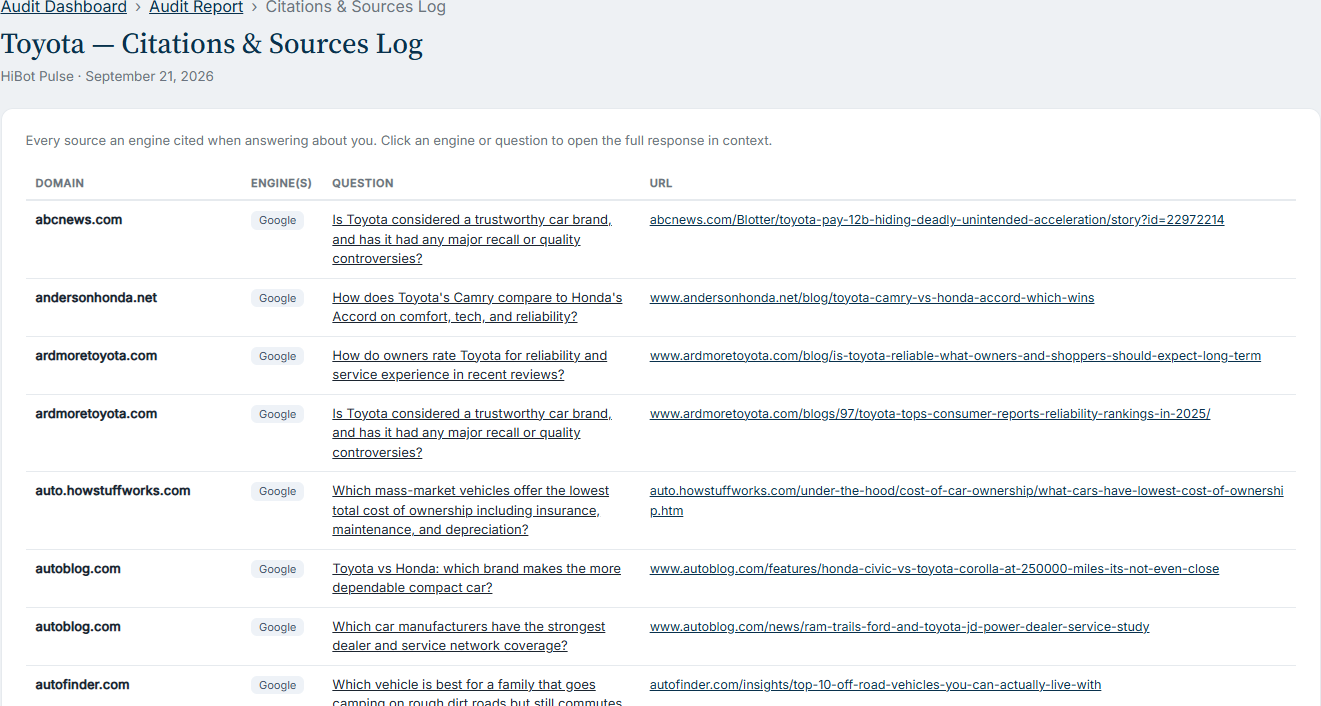Select the abcnews.com domain cell

(79, 220)
